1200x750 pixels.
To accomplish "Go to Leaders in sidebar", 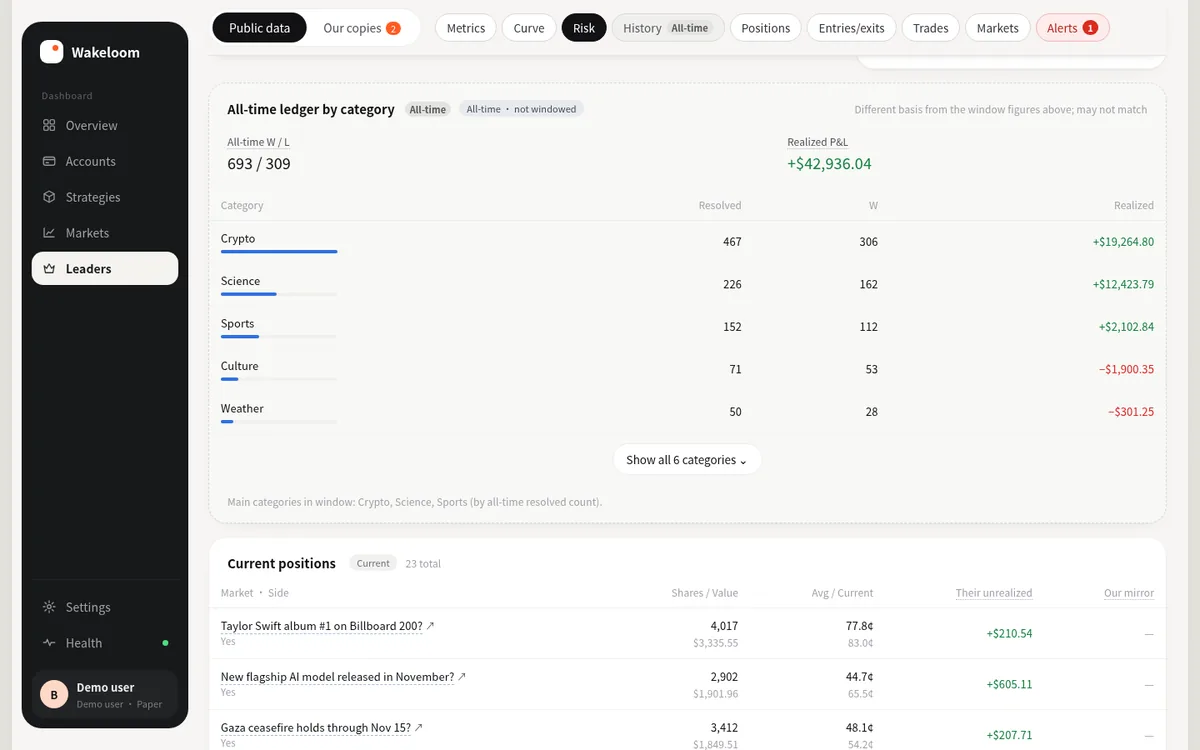I will [x=105, y=269].
